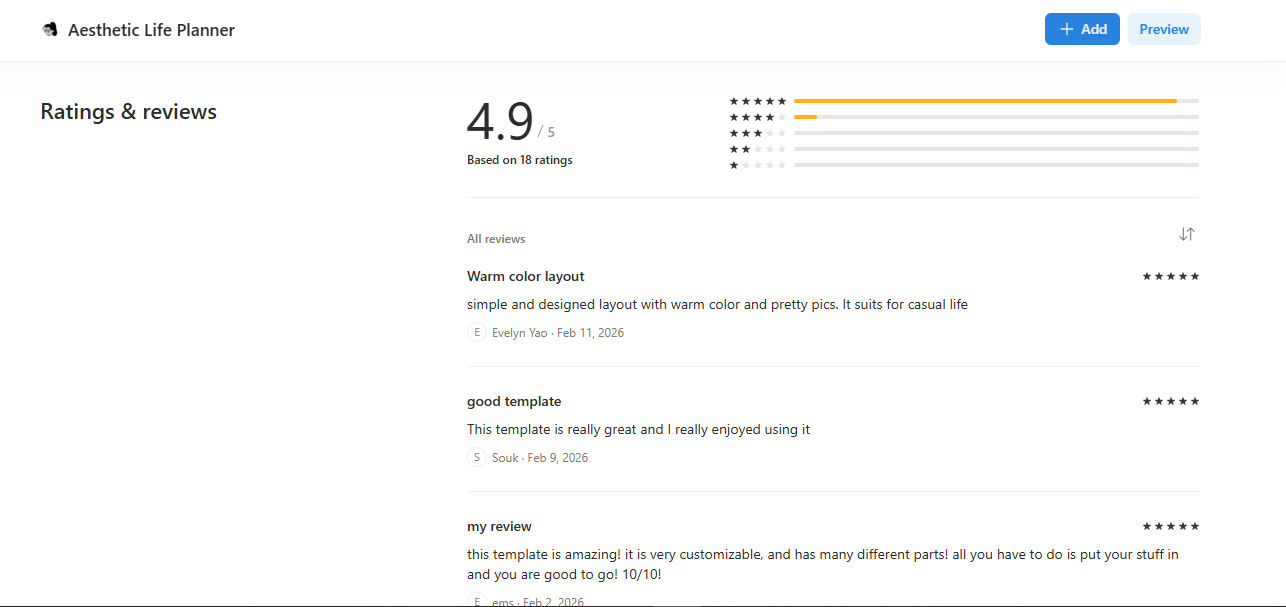Click reviewer name Evelyn Yao

pyautogui.click(x=519, y=333)
